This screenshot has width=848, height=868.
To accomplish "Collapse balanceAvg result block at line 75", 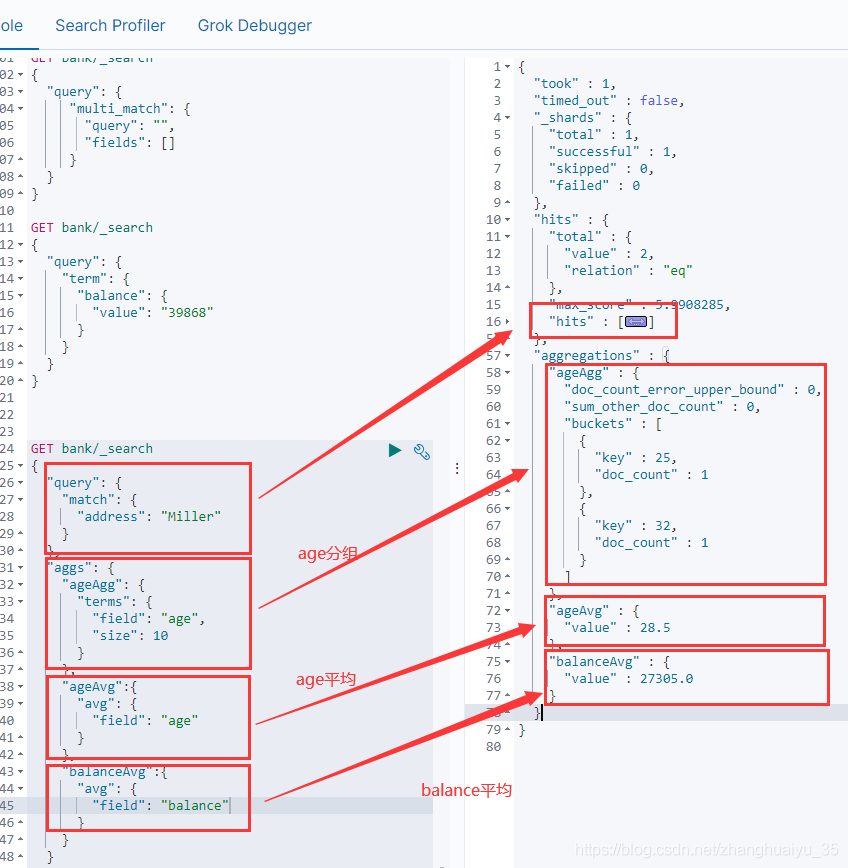I will tap(508, 662).
